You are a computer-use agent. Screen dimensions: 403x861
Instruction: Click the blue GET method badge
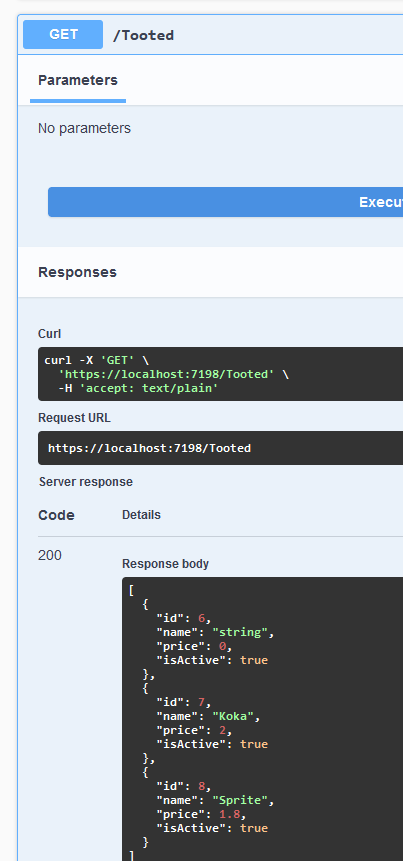pos(63,35)
